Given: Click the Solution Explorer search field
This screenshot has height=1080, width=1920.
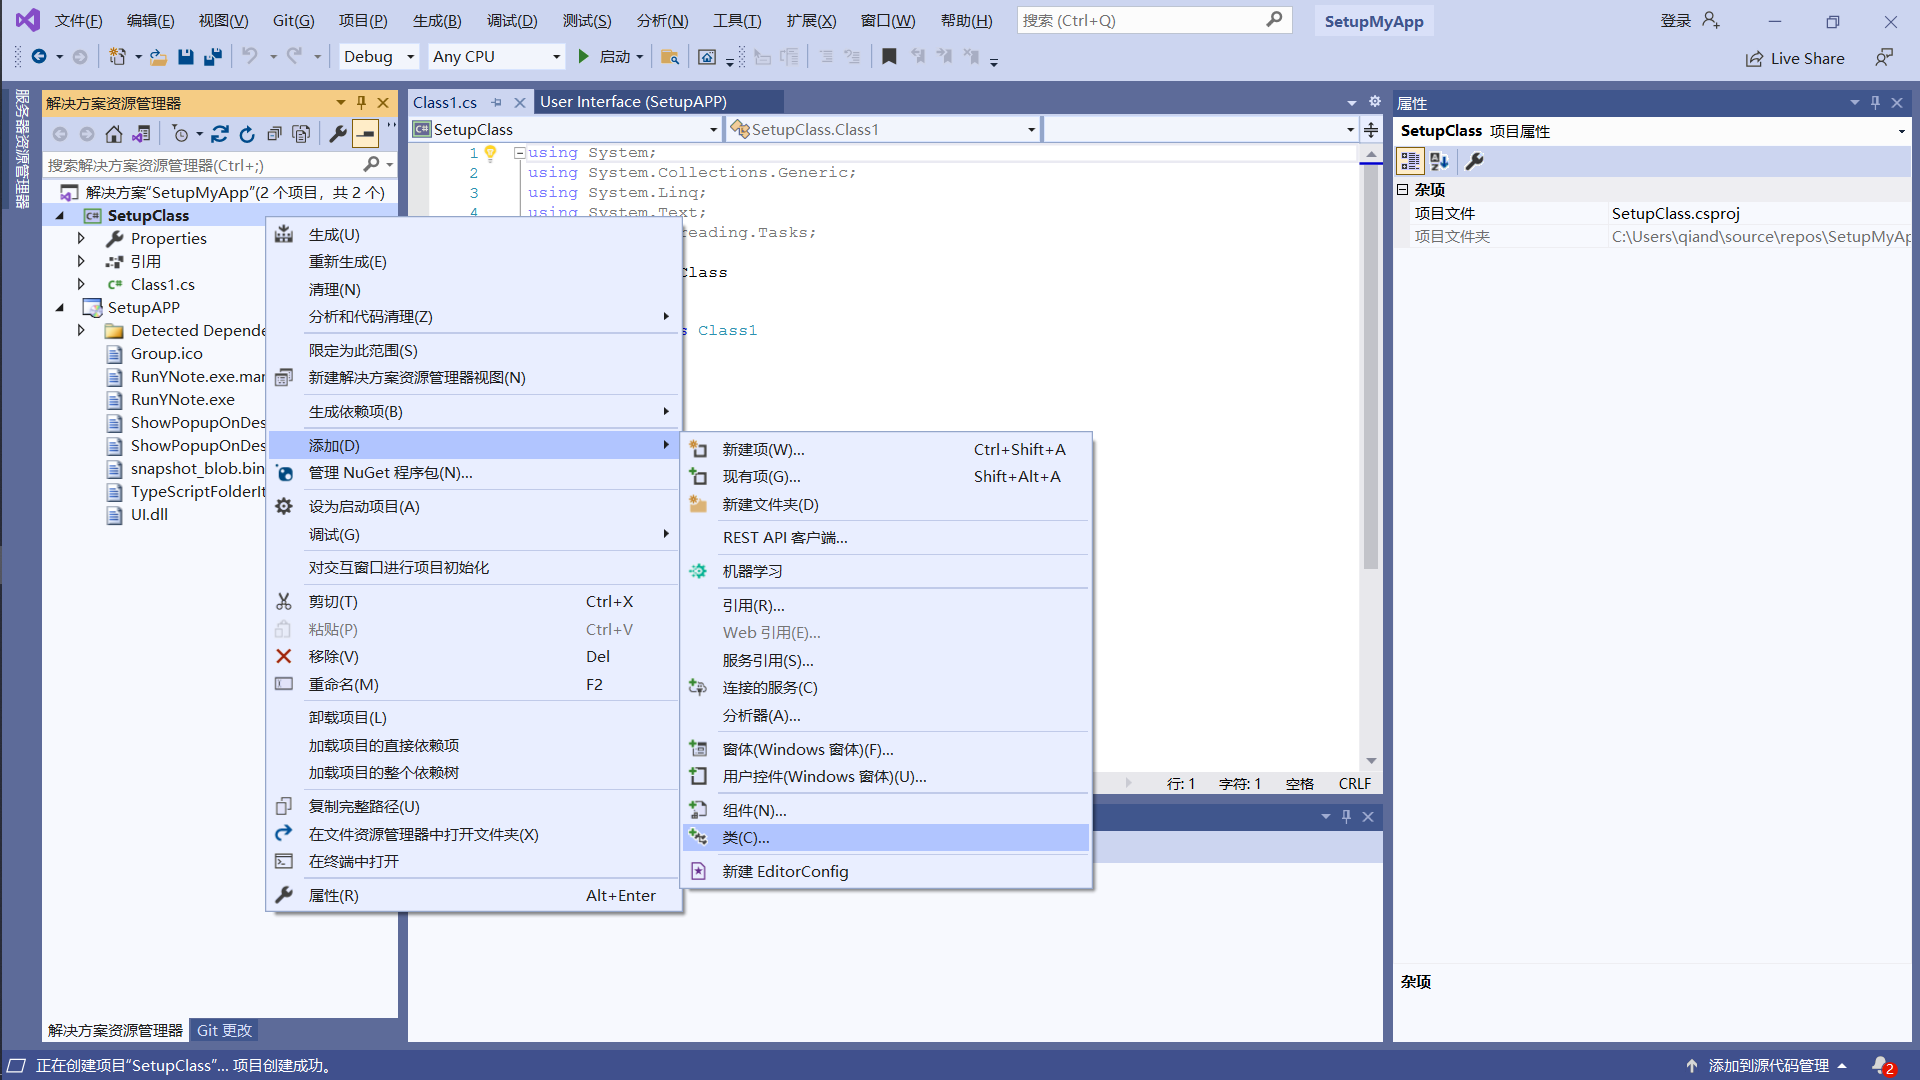Looking at the screenshot, I should 200,165.
